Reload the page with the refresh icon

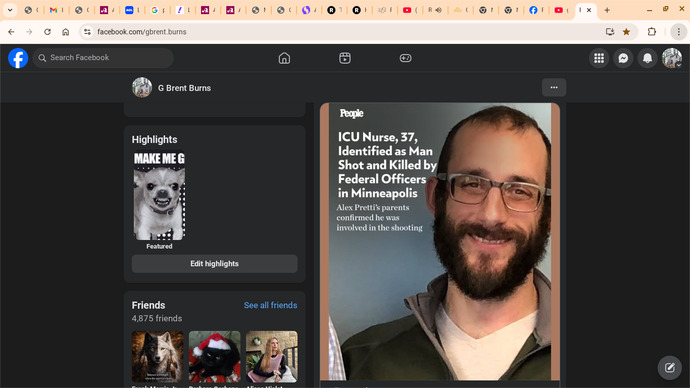click(48, 32)
